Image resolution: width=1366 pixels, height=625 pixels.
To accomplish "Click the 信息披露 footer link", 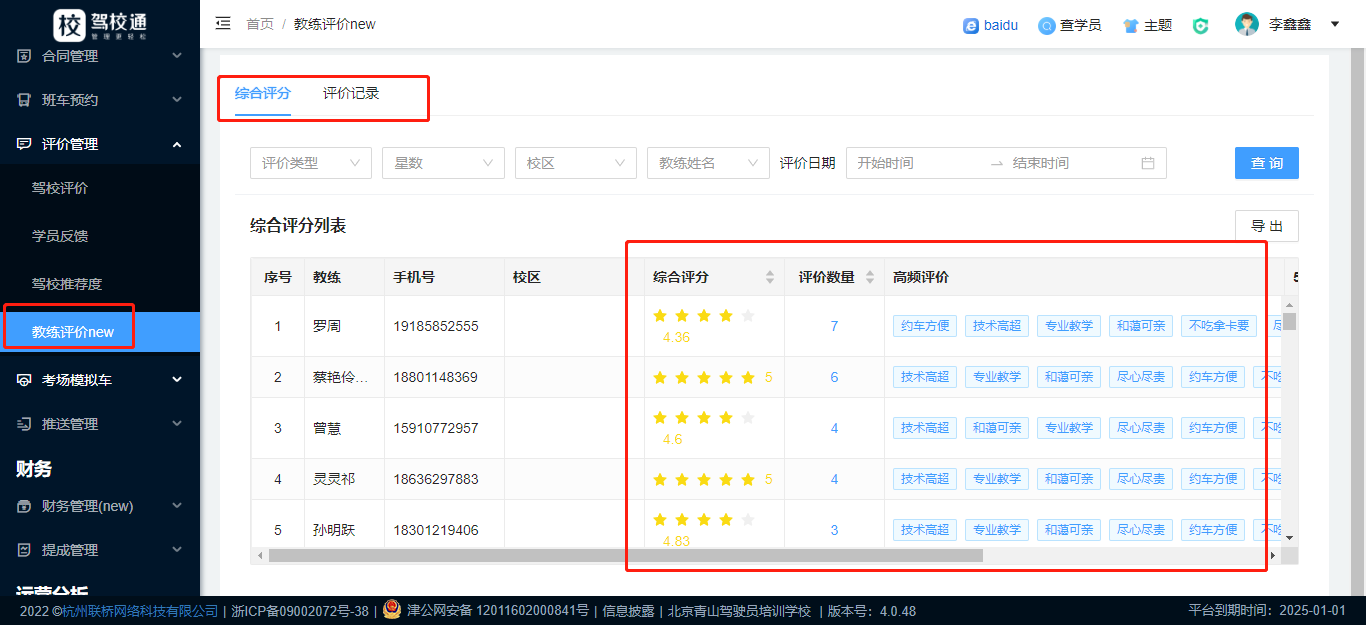I will [628, 611].
